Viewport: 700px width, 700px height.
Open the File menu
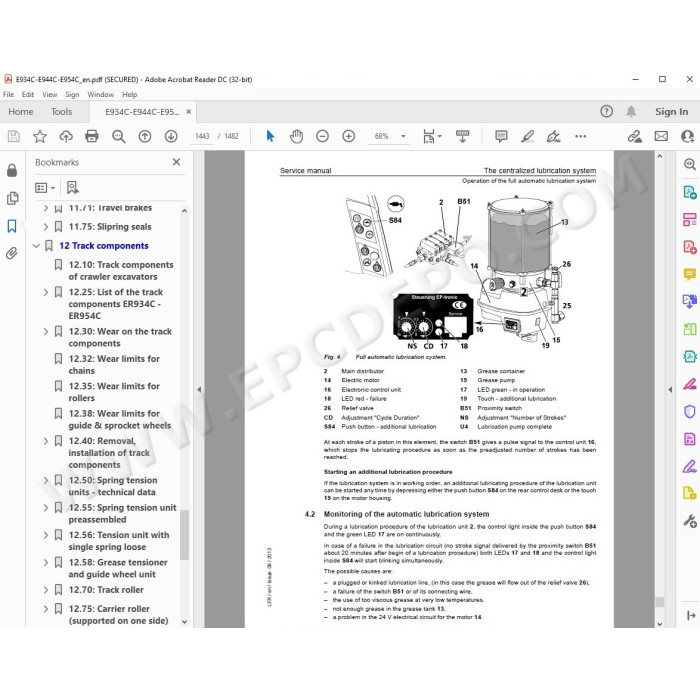tap(8, 95)
